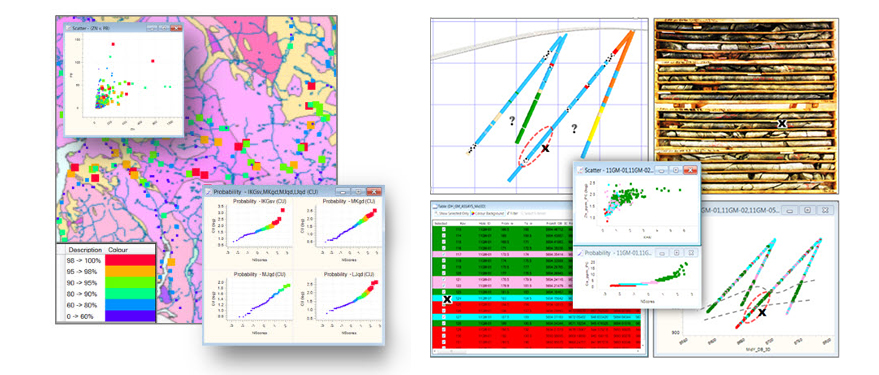Toggle the Selected checkbox for green row 128

coord(443,323)
